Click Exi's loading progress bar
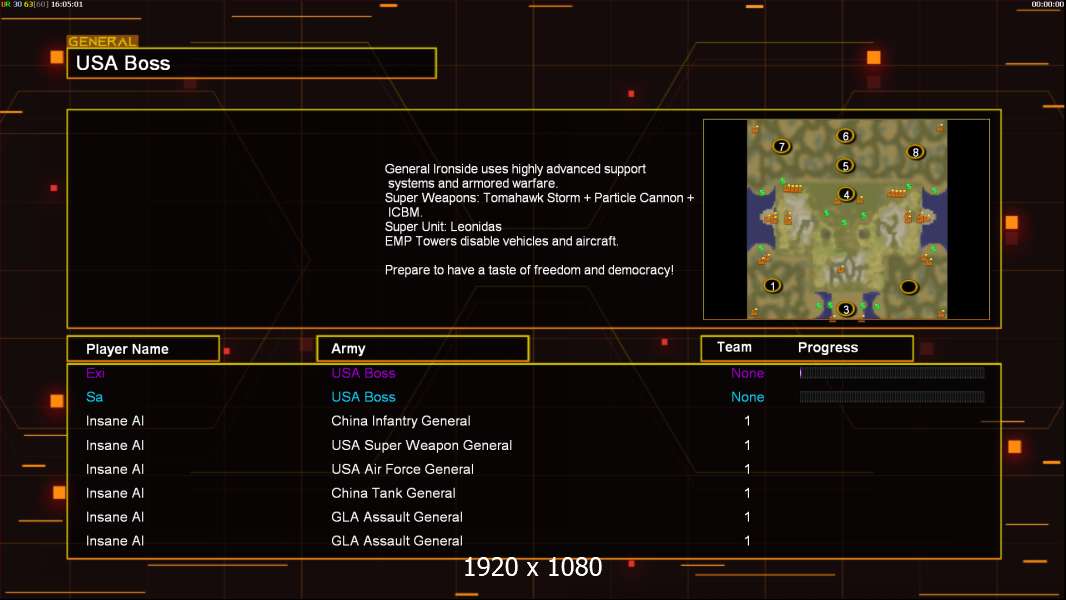The height and width of the screenshot is (600, 1066). pyautogui.click(x=892, y=372)
